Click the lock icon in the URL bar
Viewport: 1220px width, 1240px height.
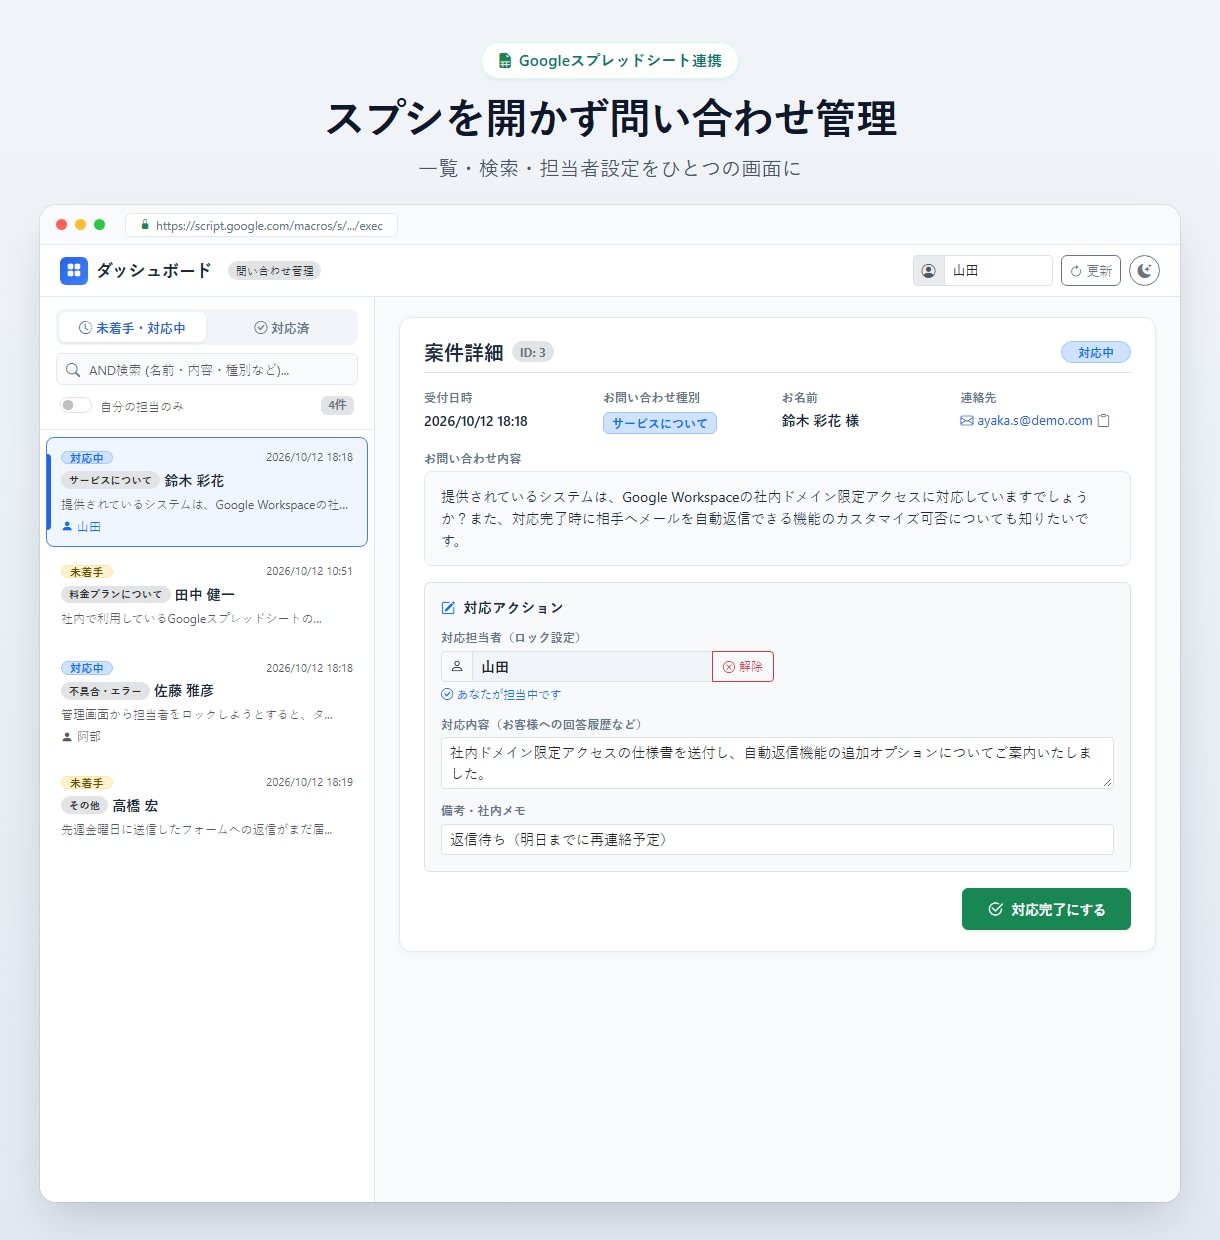pyautogui.click(x=145, y=226)
